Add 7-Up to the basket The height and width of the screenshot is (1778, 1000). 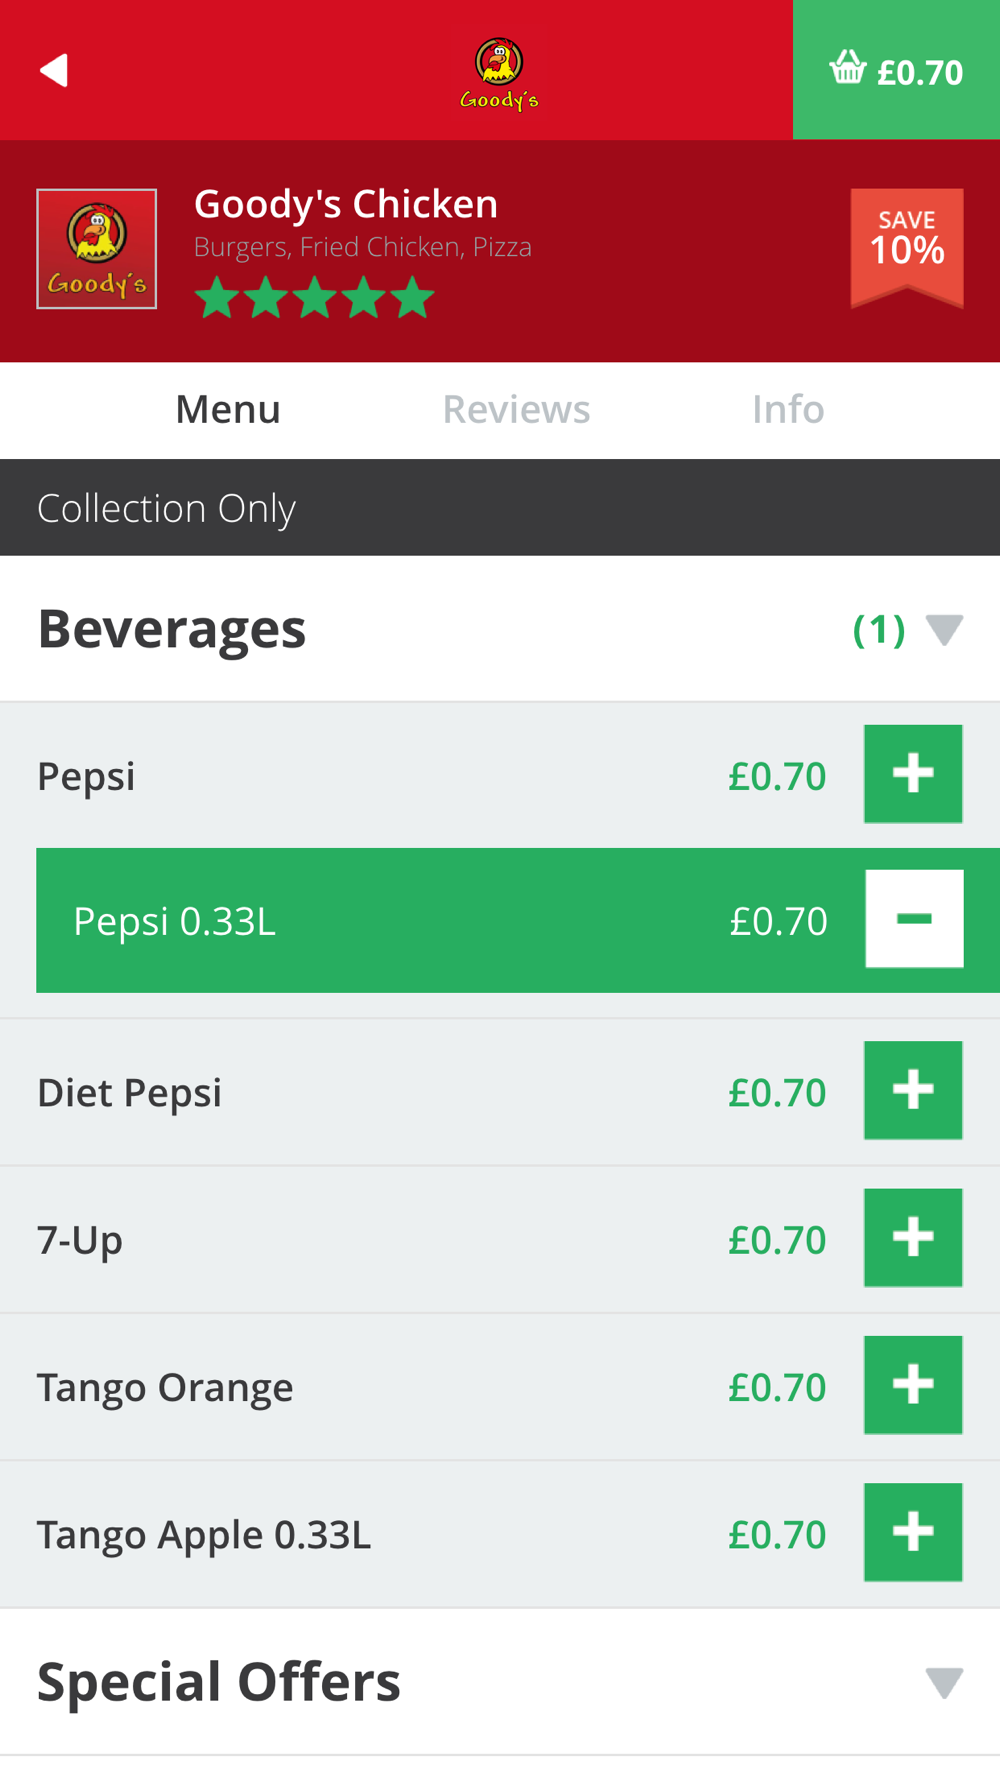point(912,1237)
